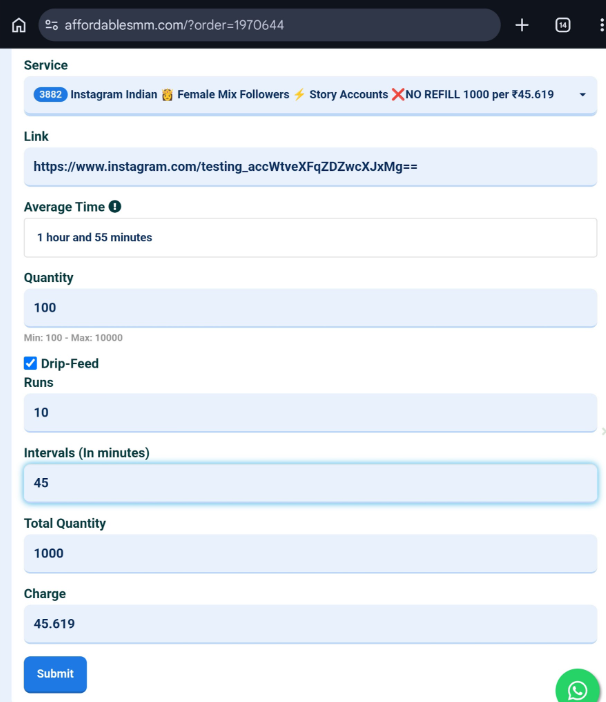The image size is (606, 702).
Task: Click the 'Quantity' label
Action: 48,278
